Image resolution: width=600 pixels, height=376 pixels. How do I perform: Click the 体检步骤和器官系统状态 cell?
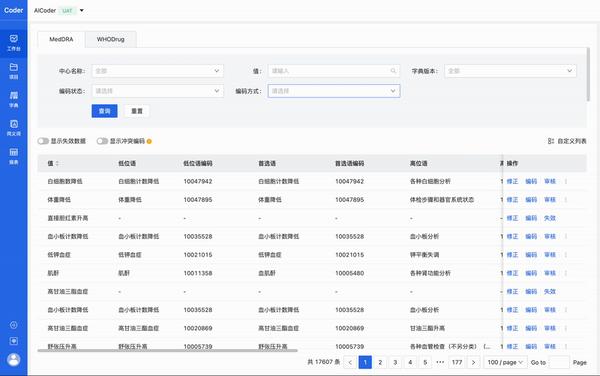coord(442,200)
